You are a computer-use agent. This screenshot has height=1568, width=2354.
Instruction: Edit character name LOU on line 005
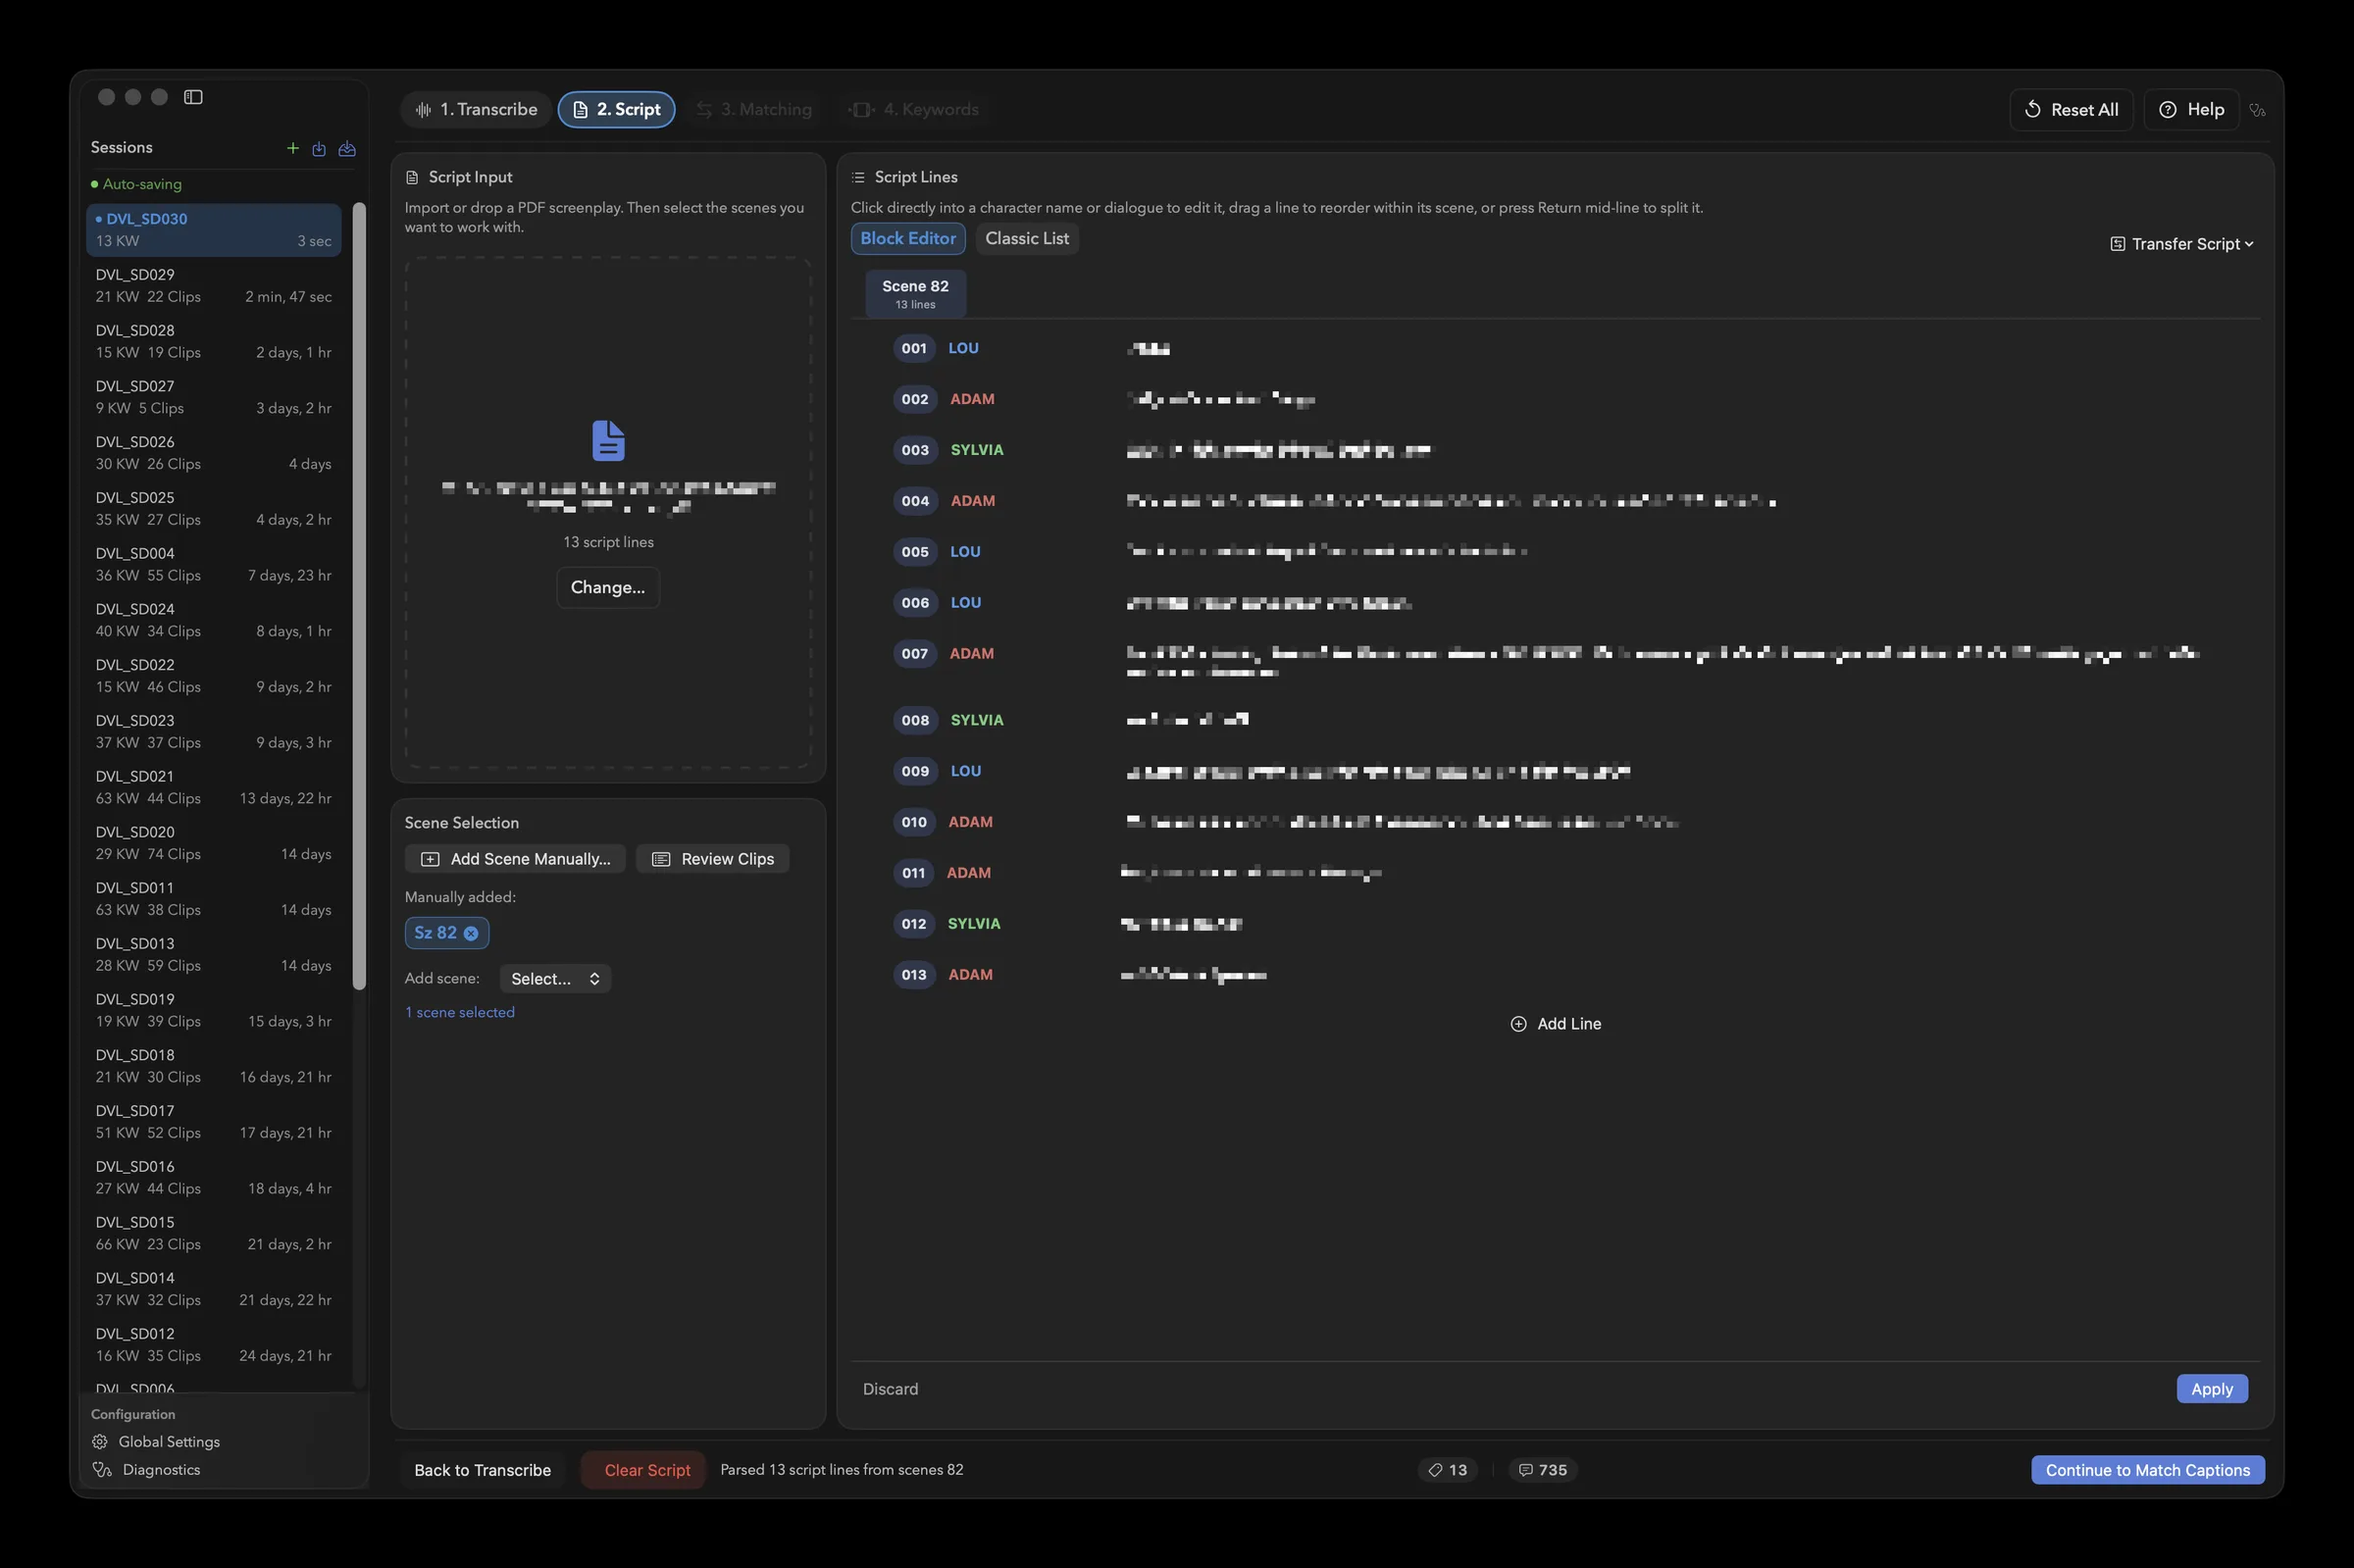(x=965, y=552)
